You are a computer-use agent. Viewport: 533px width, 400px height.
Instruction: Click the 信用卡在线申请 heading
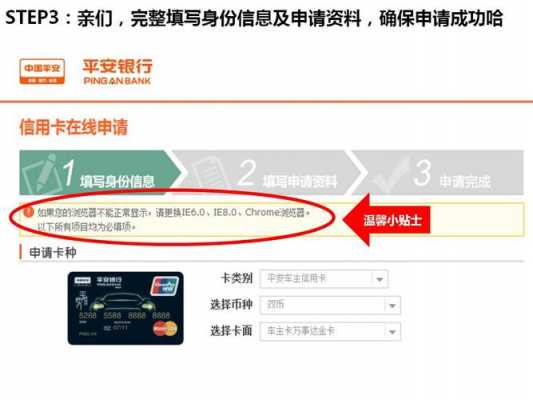click(x=73, y=127)
